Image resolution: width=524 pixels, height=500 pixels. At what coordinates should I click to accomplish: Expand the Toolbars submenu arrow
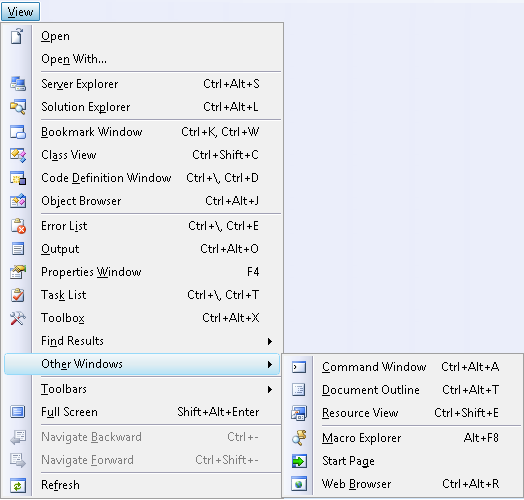pyautogui.click(x=270, y=389)
